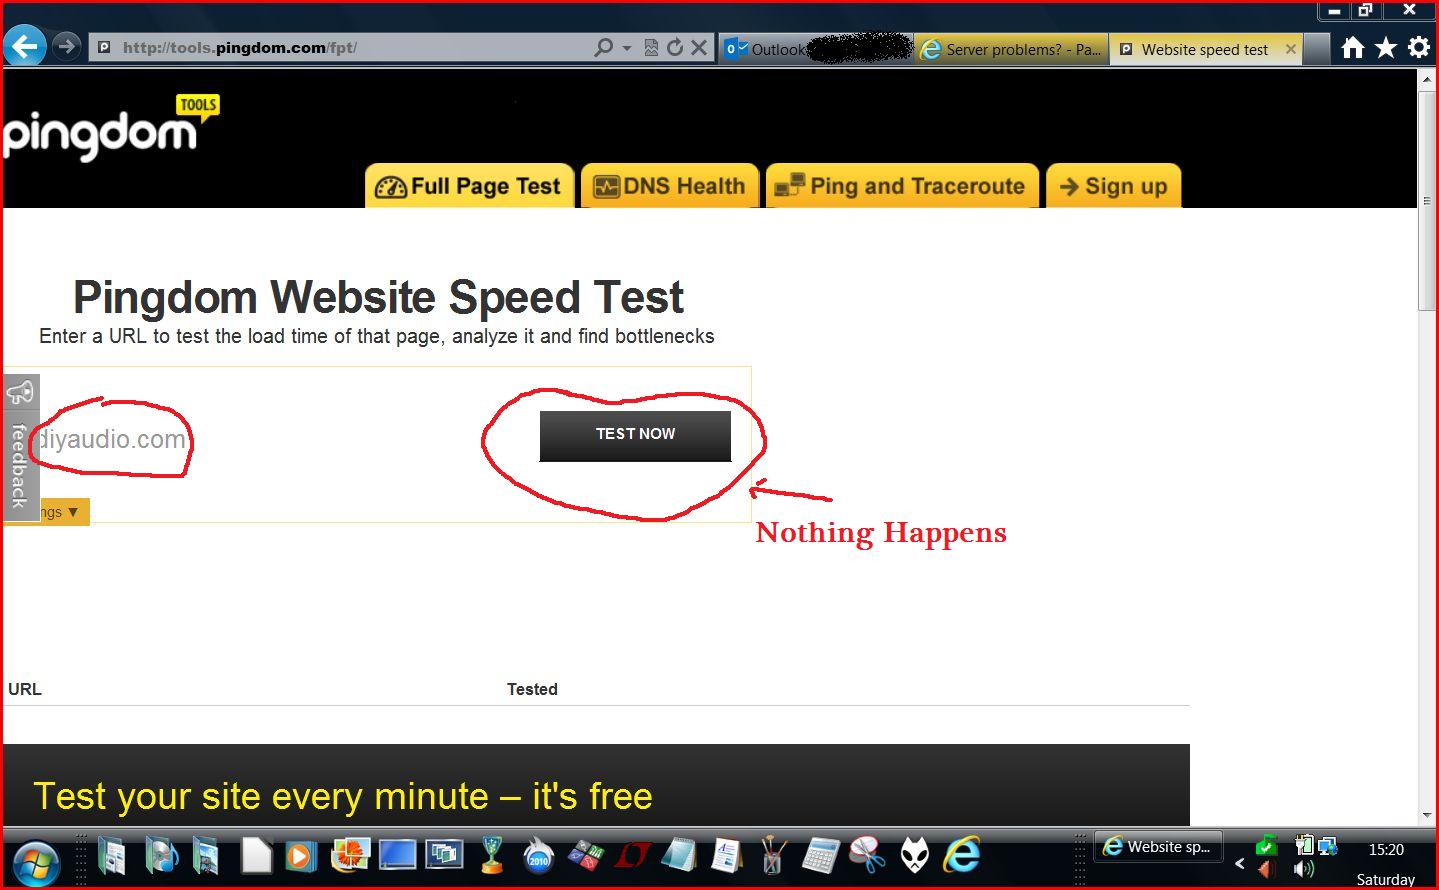Click the Switch between windows taskbar icon
Image resolution: width=1439 pixels, height=890 pixels.
[x=444, y=855]
